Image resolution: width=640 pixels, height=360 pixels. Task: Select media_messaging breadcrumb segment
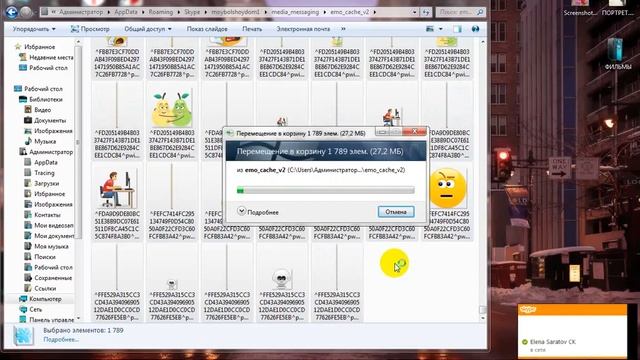[x=295, y=12]
